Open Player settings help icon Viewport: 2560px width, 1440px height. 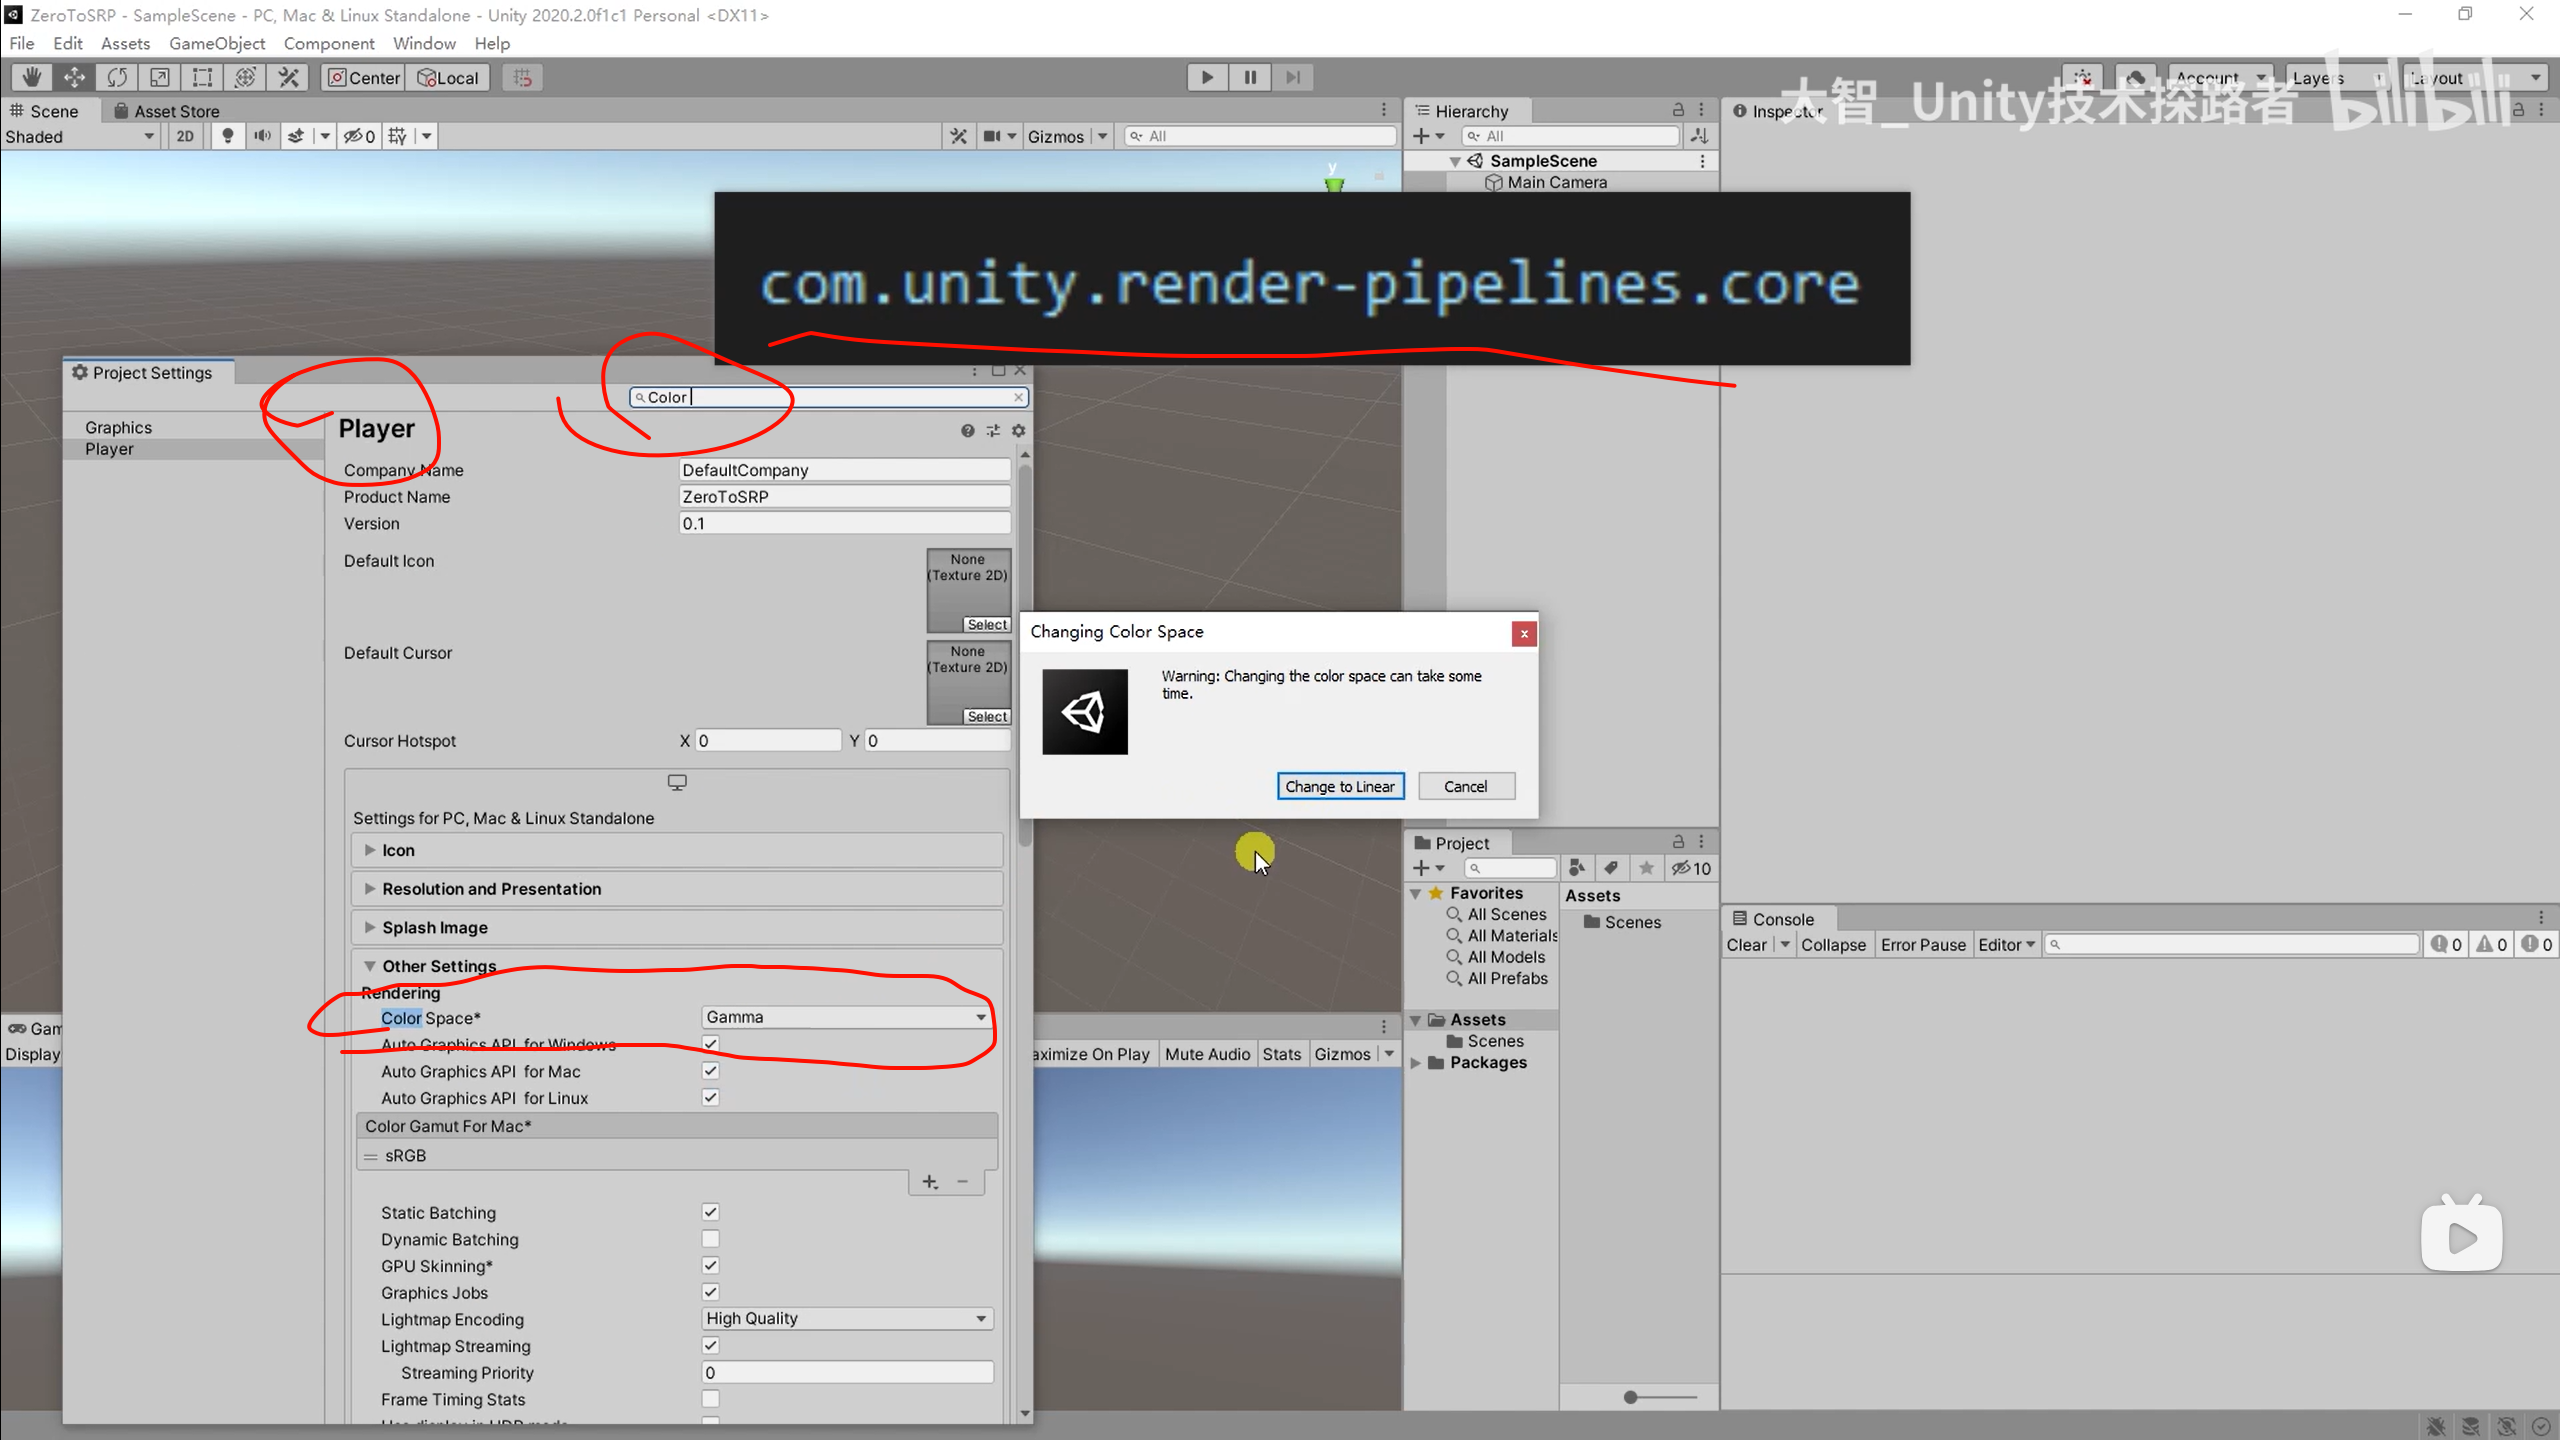point(967,430)
